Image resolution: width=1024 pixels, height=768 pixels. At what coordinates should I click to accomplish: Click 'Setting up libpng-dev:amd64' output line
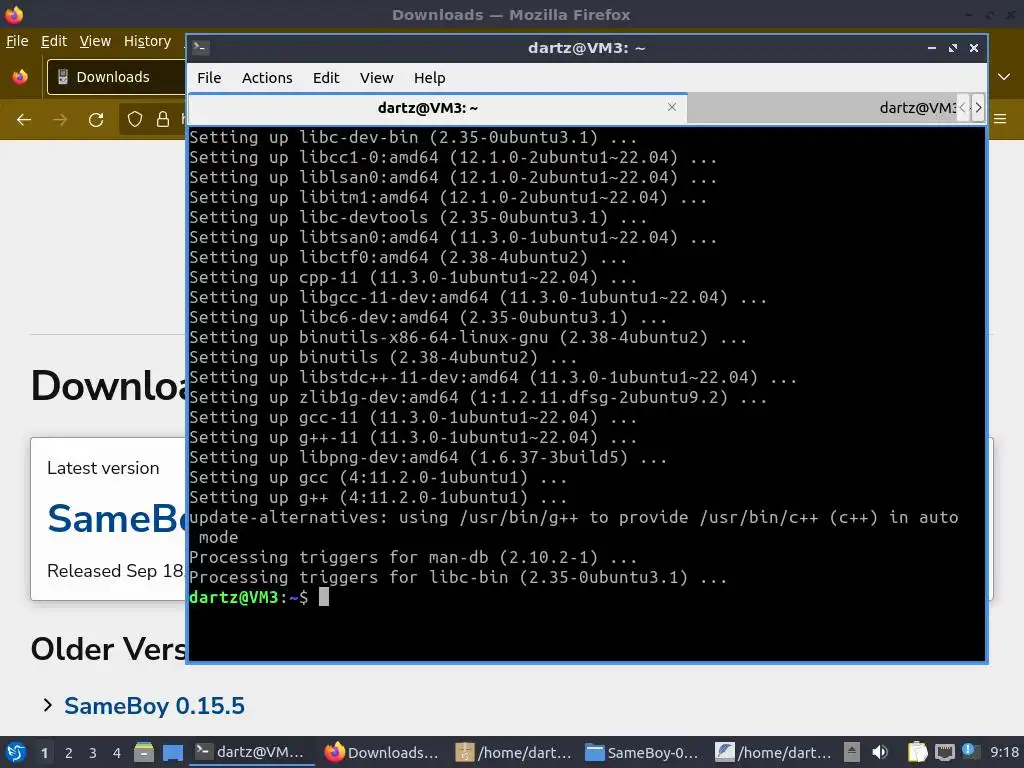coord(428,457)
